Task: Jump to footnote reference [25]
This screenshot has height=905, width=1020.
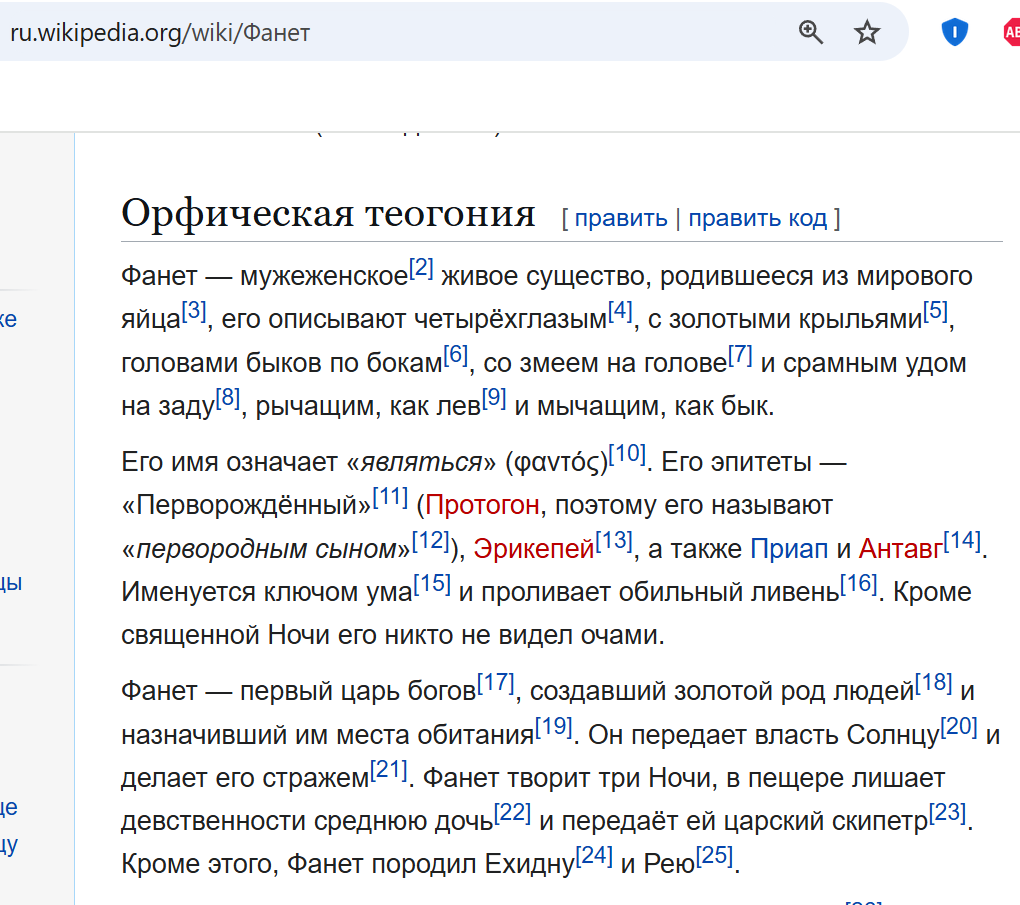Action: [x=714, y=856]
